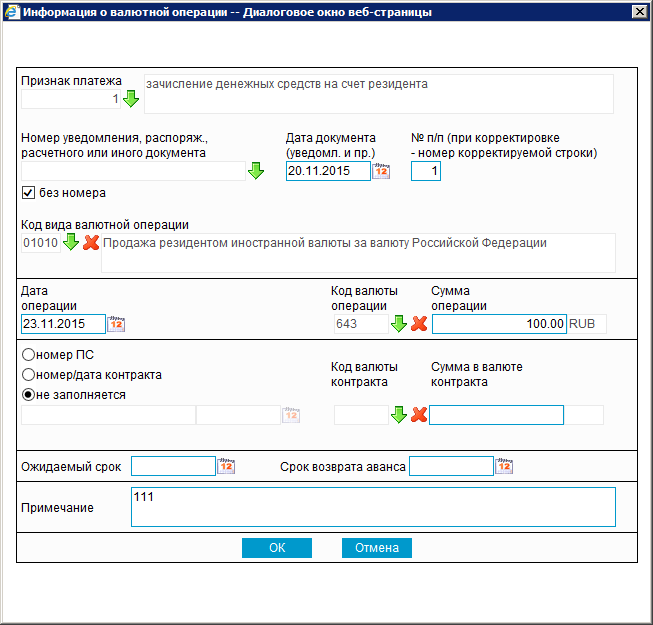Clear the currency operation type code

click(91, 243)
